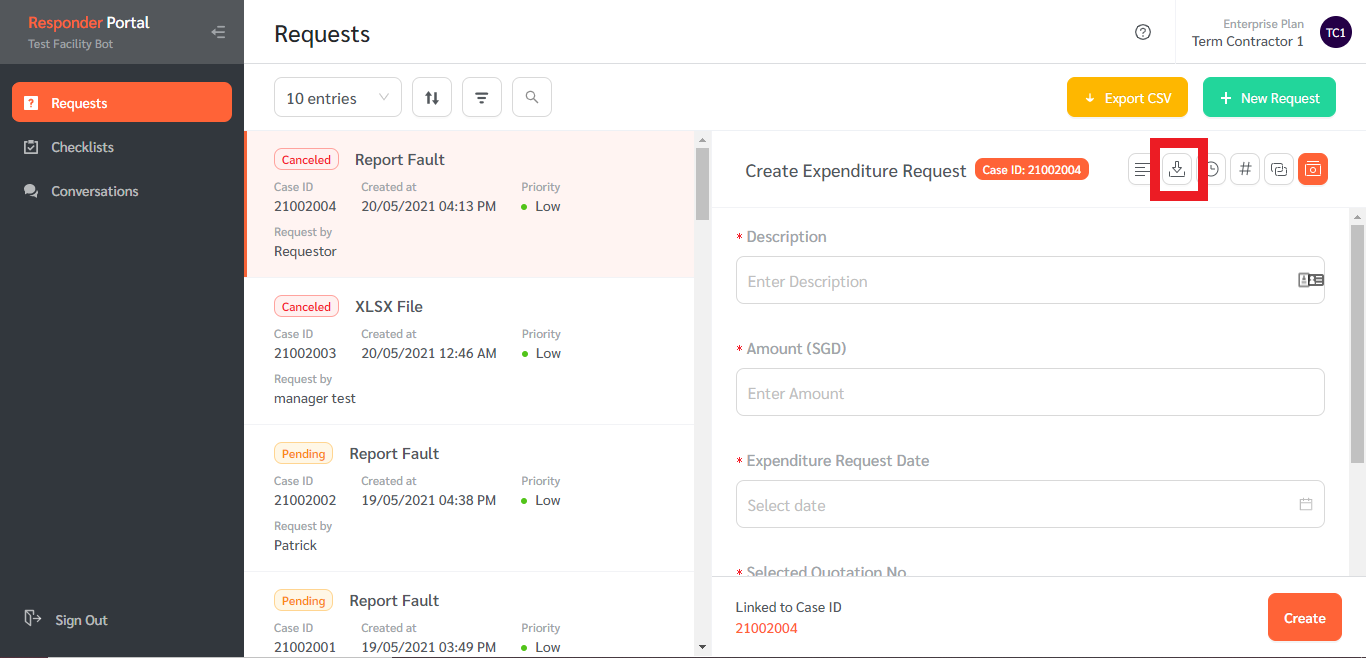The image size is (1366, 658).
Task: Click the sort arrows icon button
Action: click(x=432, y=98)
